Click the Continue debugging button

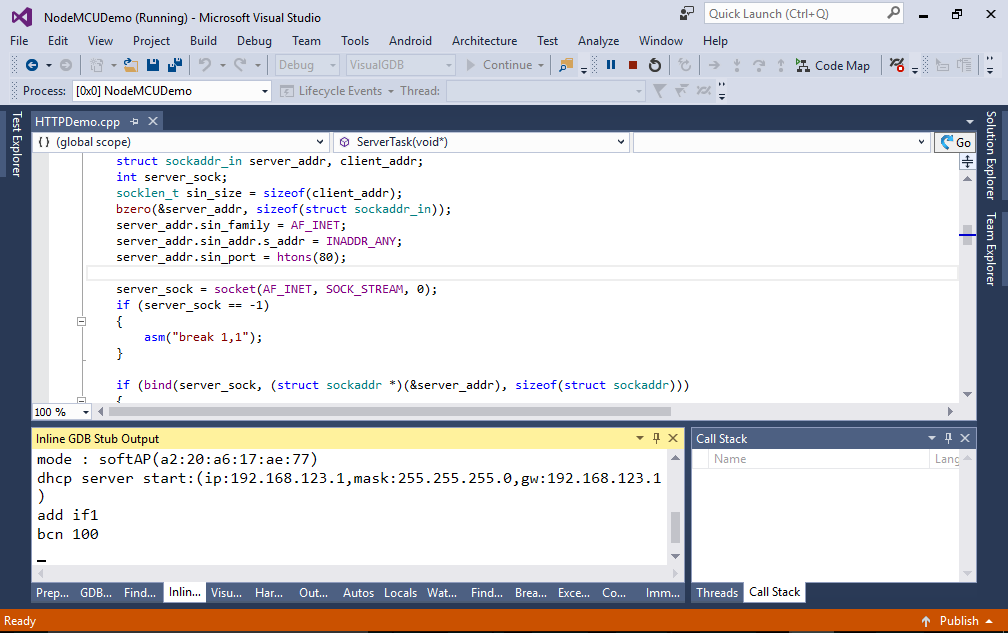click(x=500, y=65)
